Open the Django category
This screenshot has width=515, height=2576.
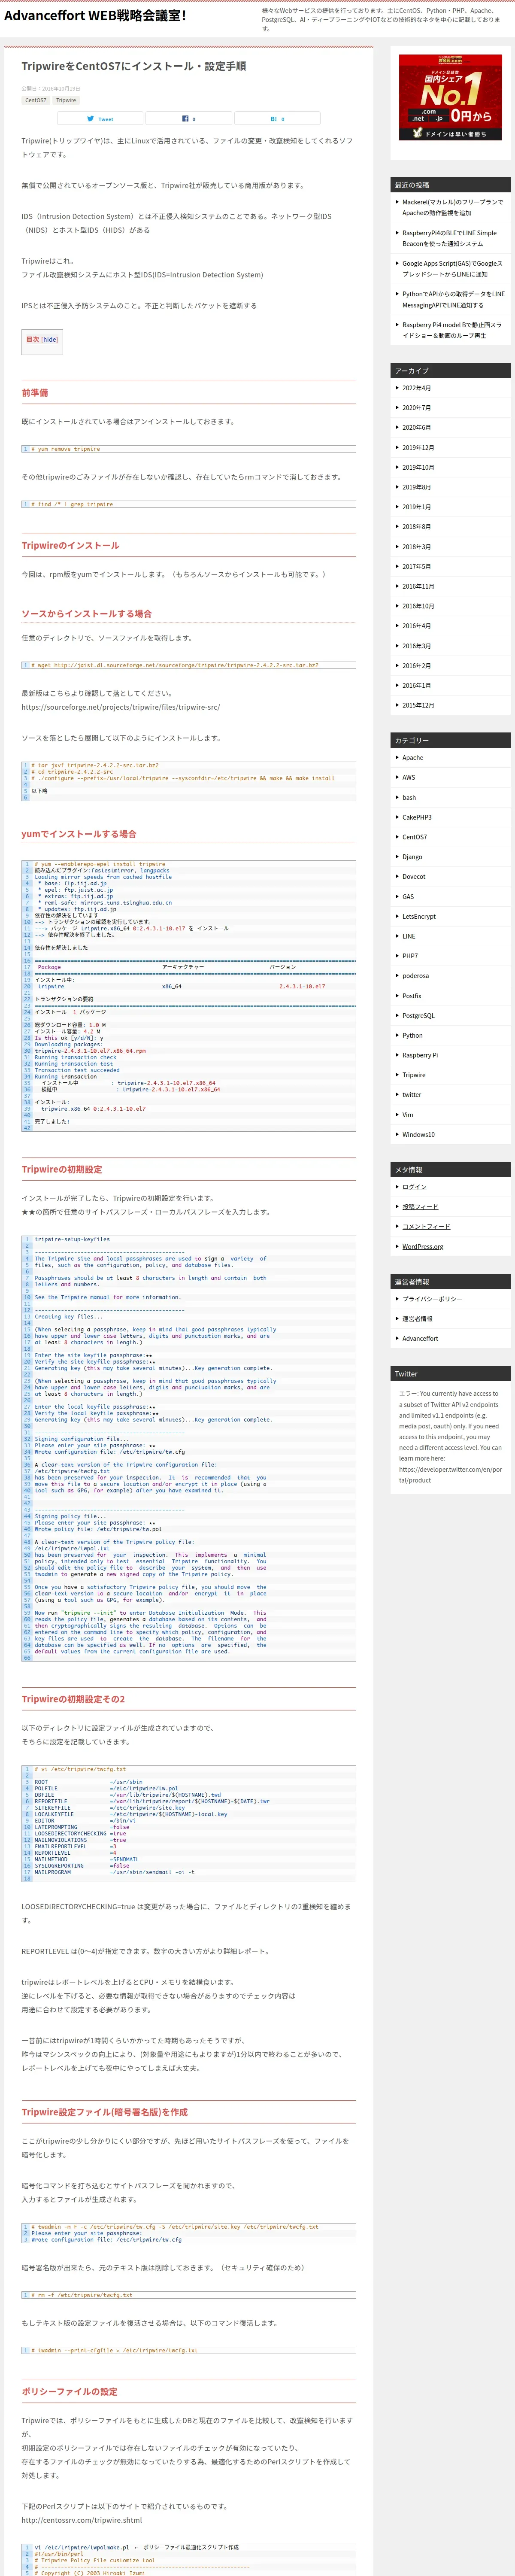click(x=412, y=857)
